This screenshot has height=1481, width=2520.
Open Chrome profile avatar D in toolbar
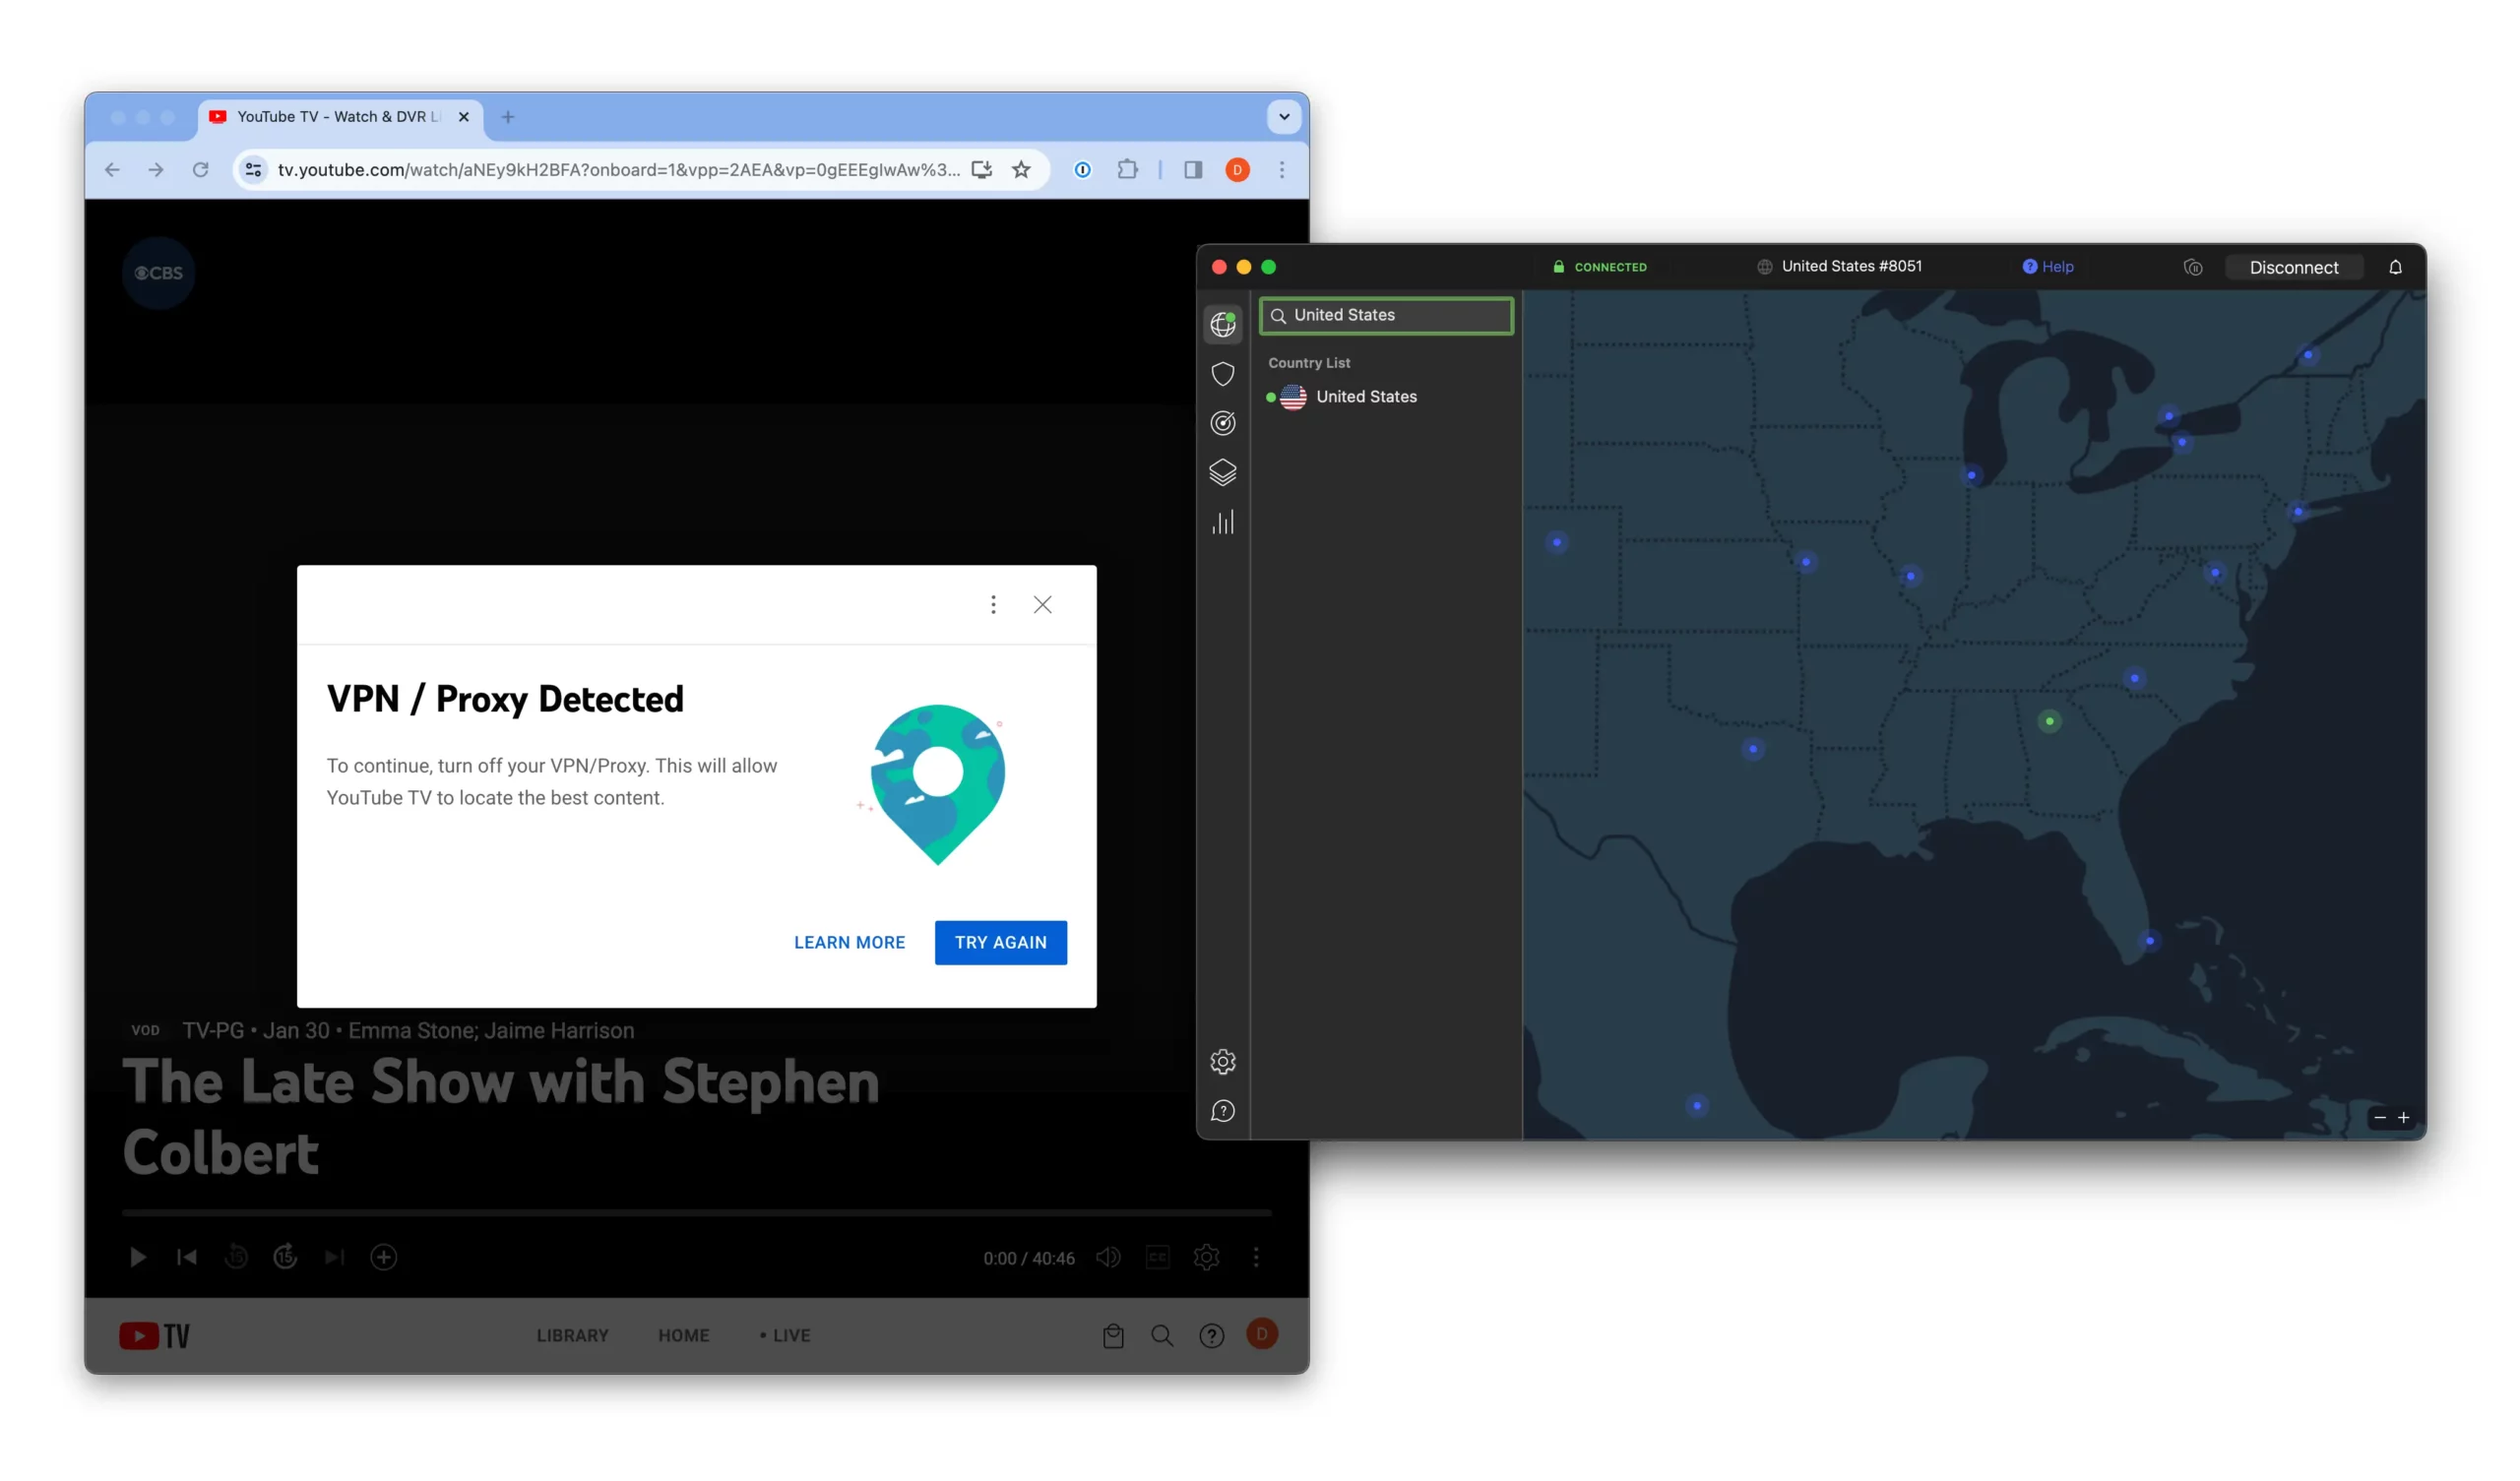[1237, 170]
